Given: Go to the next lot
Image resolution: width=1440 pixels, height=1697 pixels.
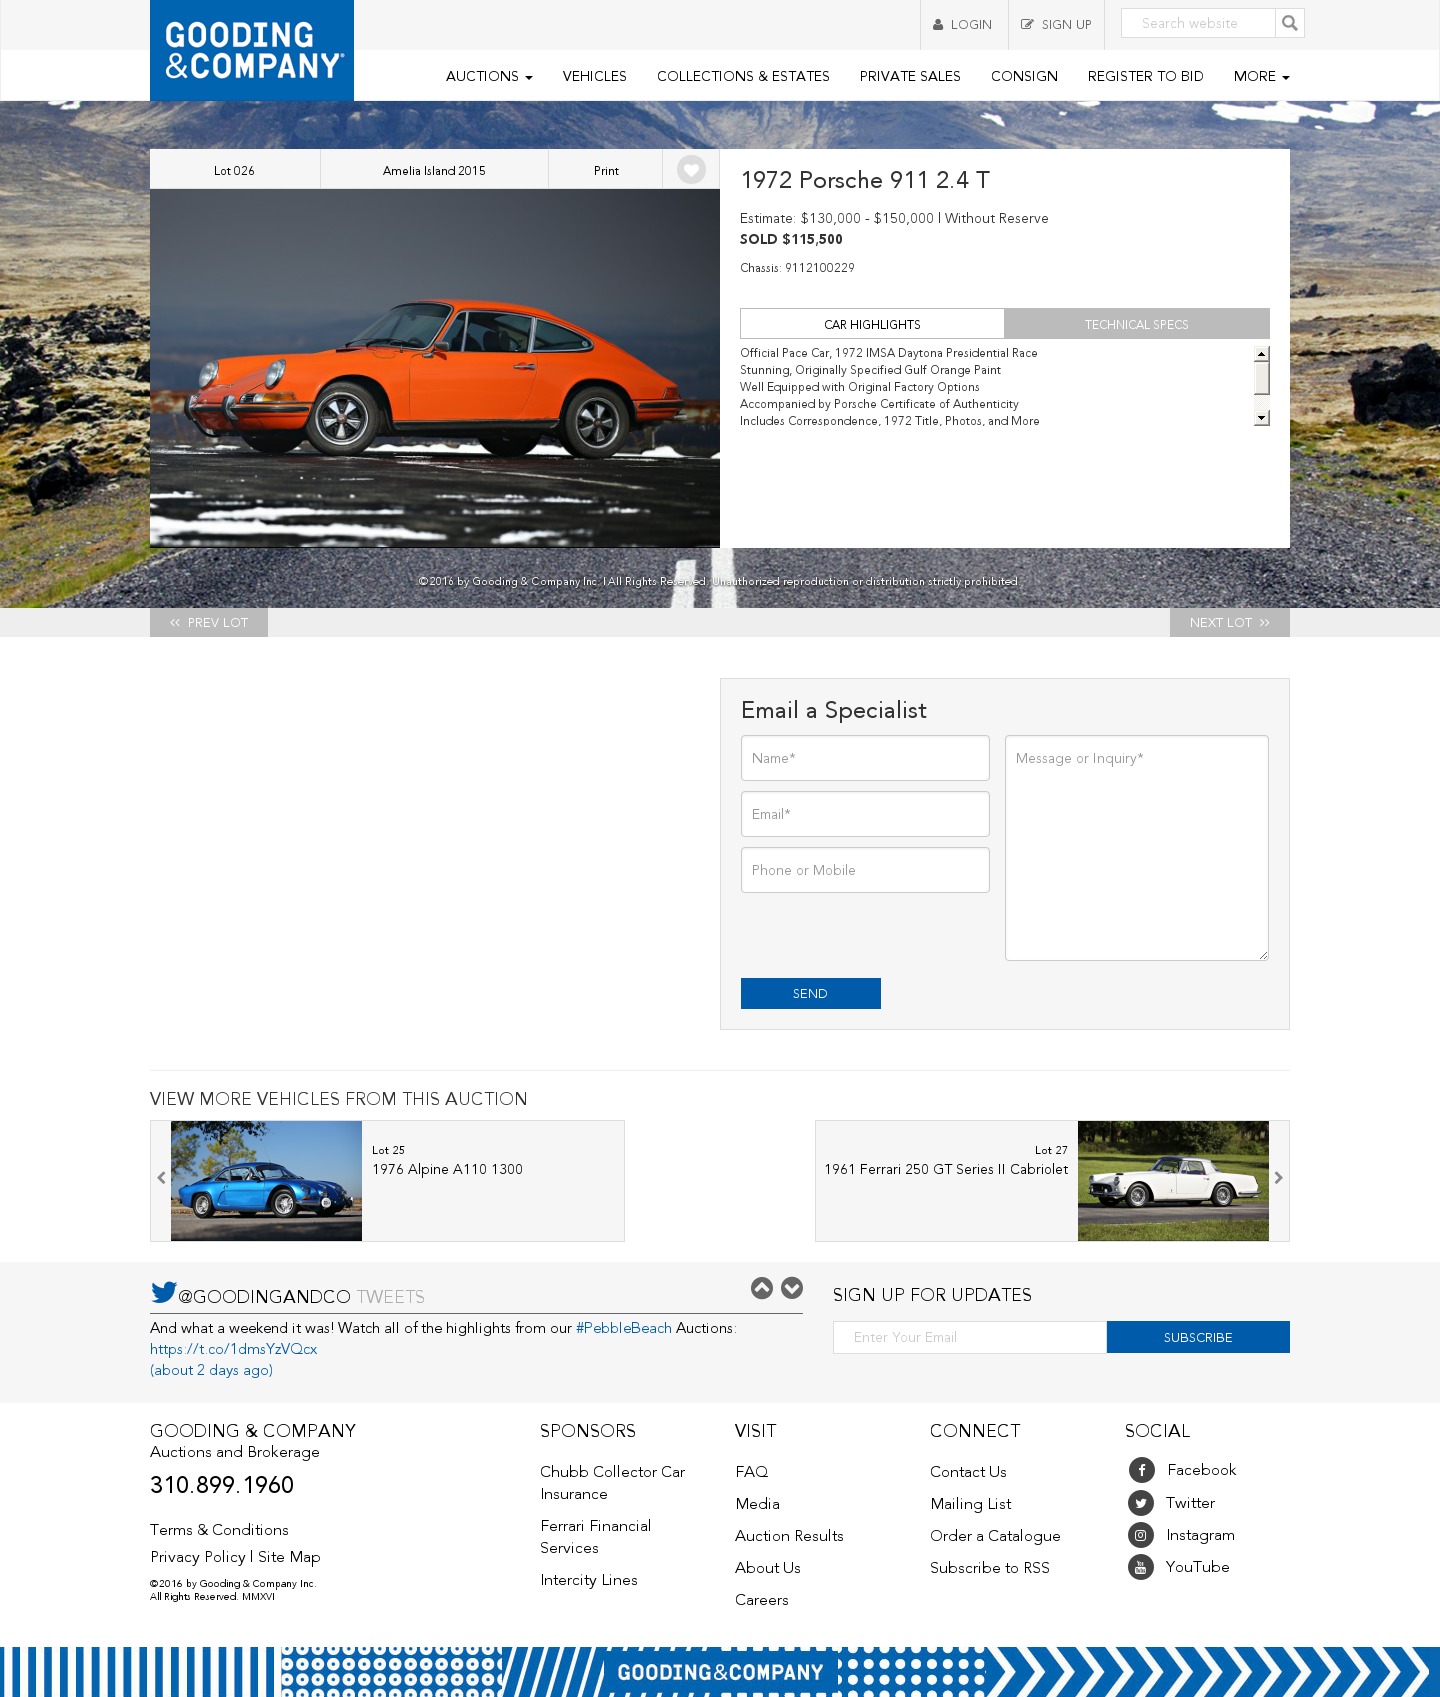Looking at the screenshot, I should click(x=1230, y=622).
